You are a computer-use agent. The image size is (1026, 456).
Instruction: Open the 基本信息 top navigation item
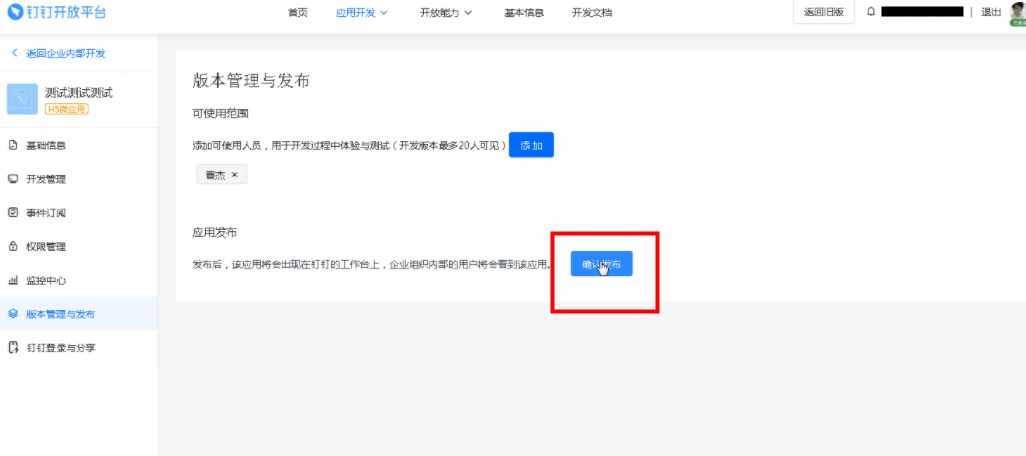[x=524, y=12]
